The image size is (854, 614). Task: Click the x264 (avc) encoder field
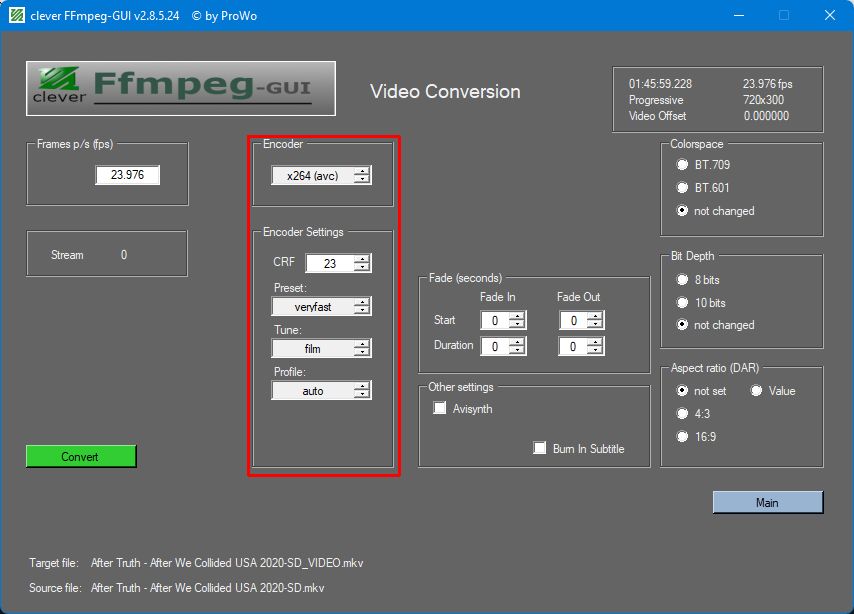313,175
